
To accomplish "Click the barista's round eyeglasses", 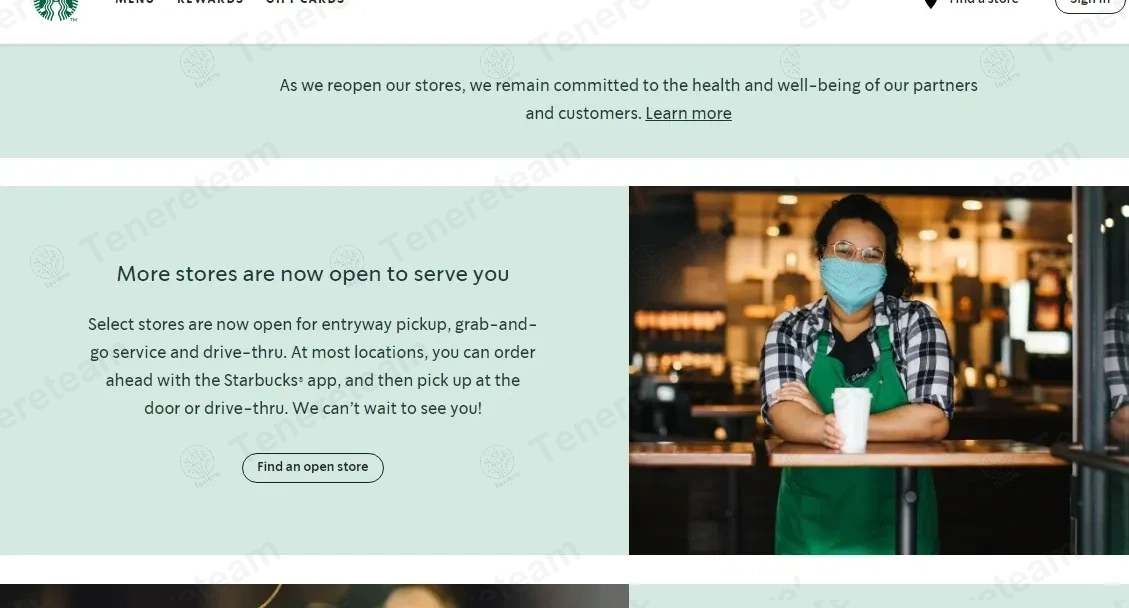I will coord(855,251).
